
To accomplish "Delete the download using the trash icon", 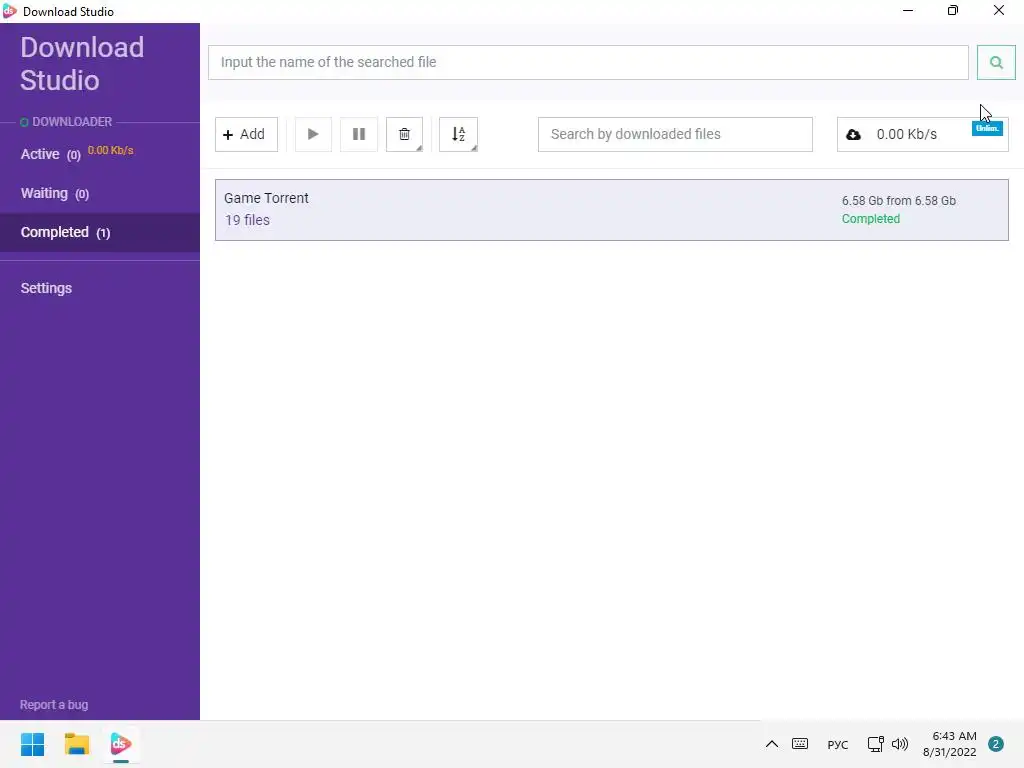I will (x=404, y=135).
